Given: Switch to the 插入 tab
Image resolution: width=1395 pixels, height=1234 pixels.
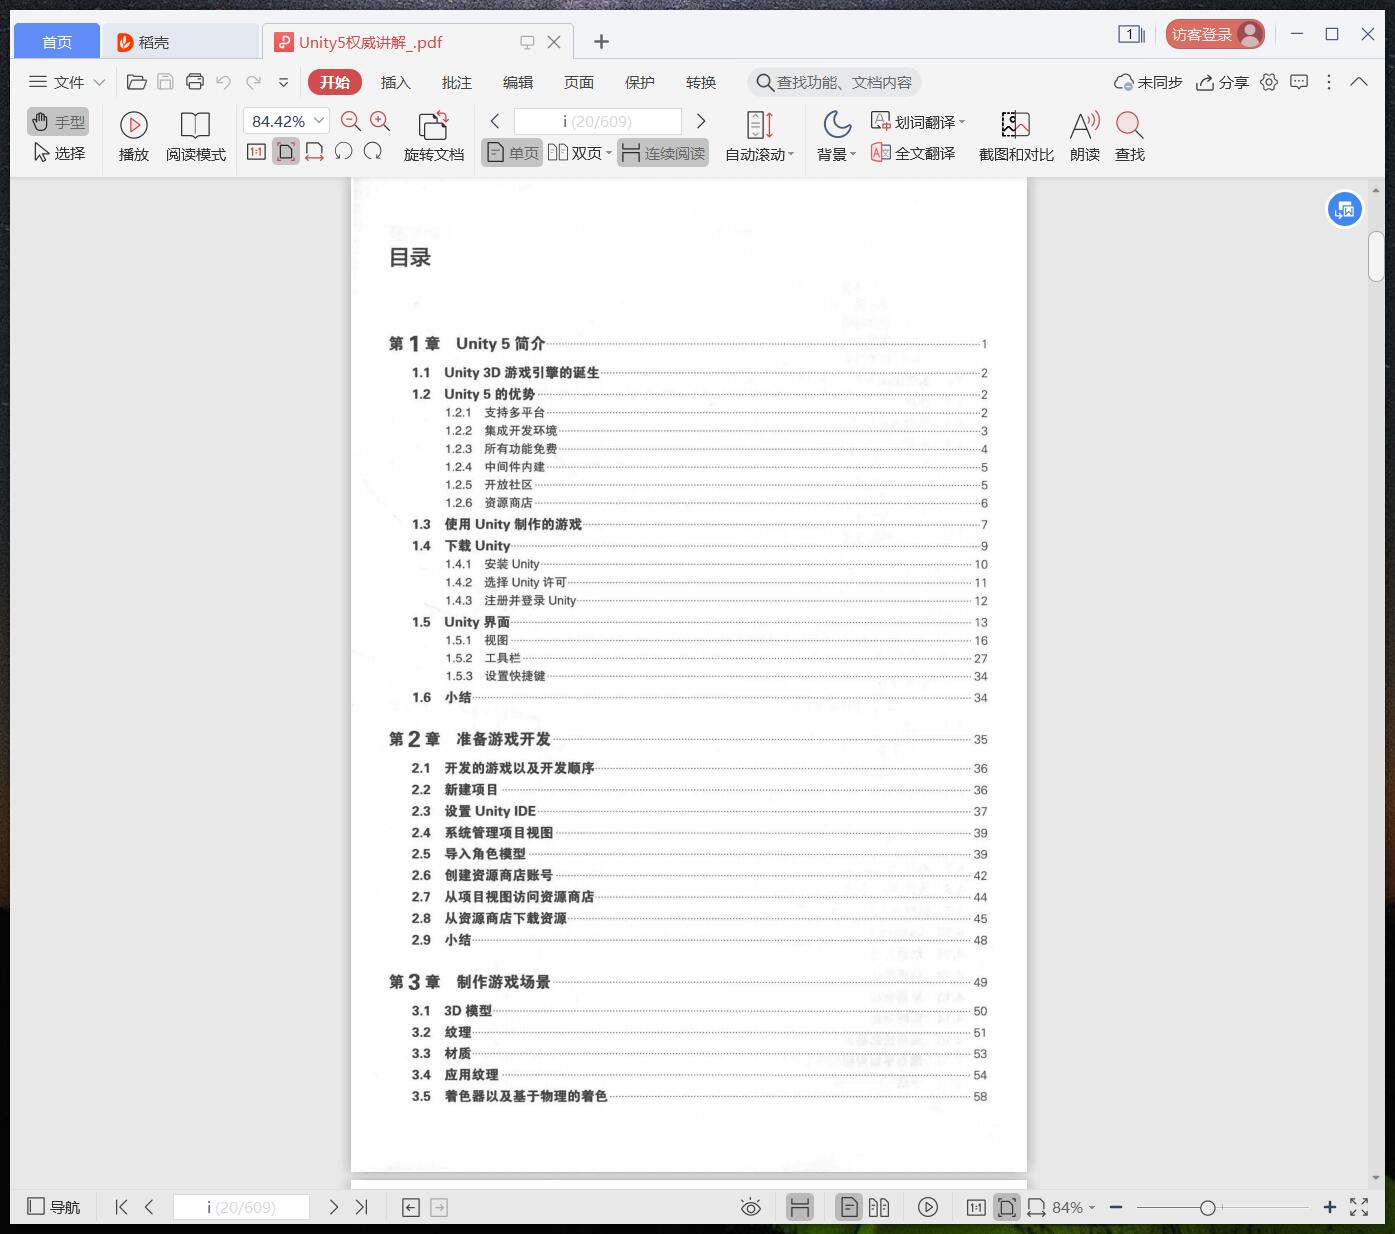Looking at the screenshot, I should (x=396, y=82).
